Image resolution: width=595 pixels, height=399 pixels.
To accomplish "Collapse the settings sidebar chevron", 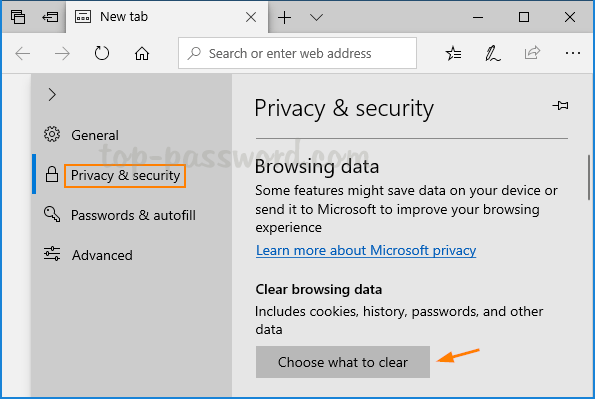I will click(x=52, y=95).
